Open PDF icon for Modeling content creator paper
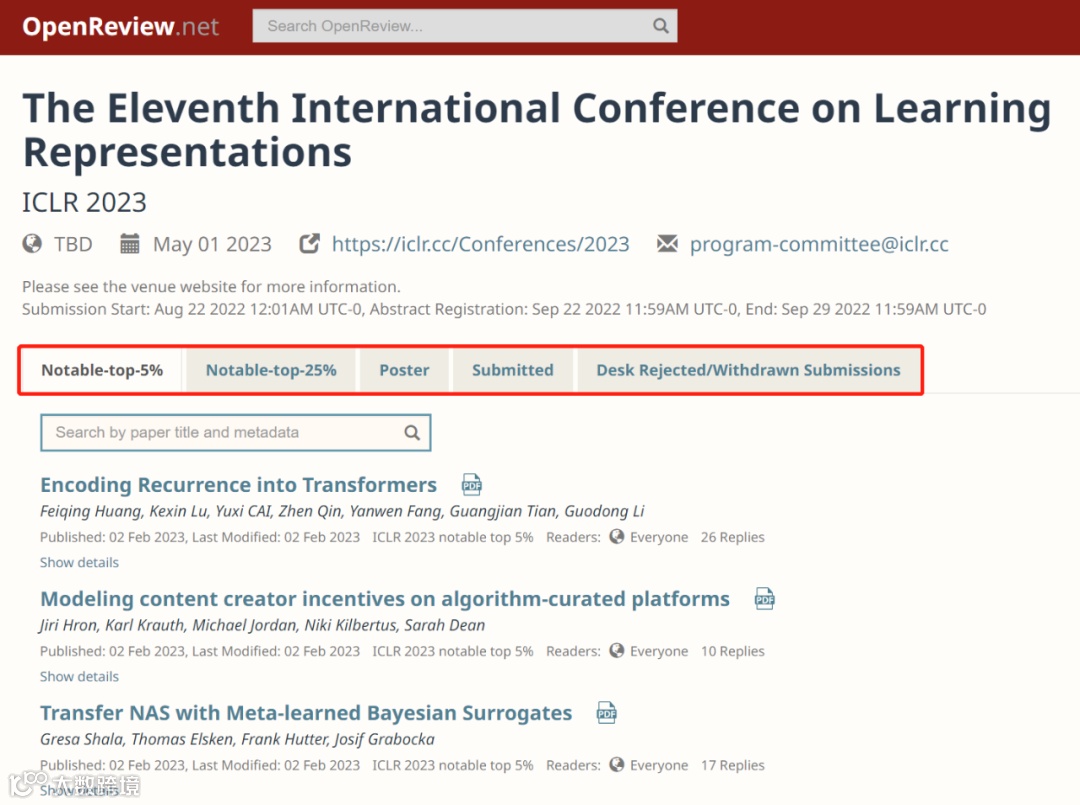 point(765,599)
